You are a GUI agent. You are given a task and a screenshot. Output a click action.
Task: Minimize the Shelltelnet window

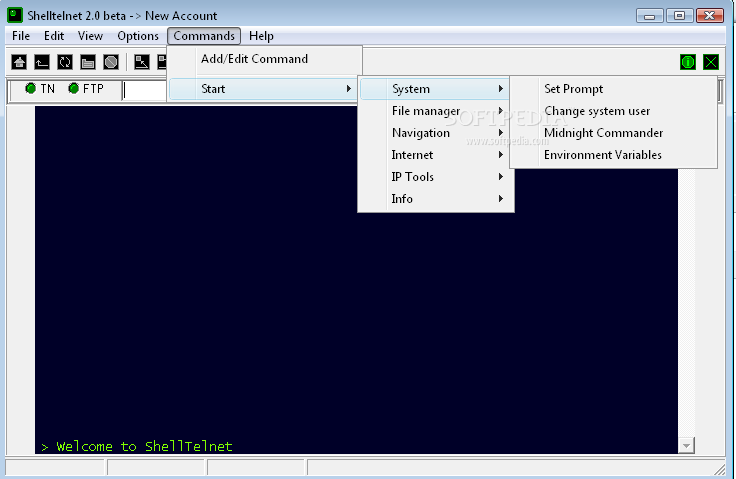[650, 16]
